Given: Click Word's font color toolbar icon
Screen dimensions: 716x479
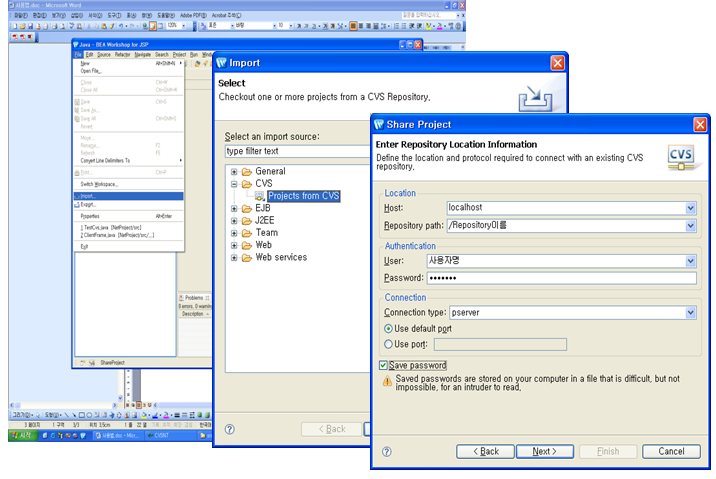Looking at the screenshot, I should click(x=439, y=26).
